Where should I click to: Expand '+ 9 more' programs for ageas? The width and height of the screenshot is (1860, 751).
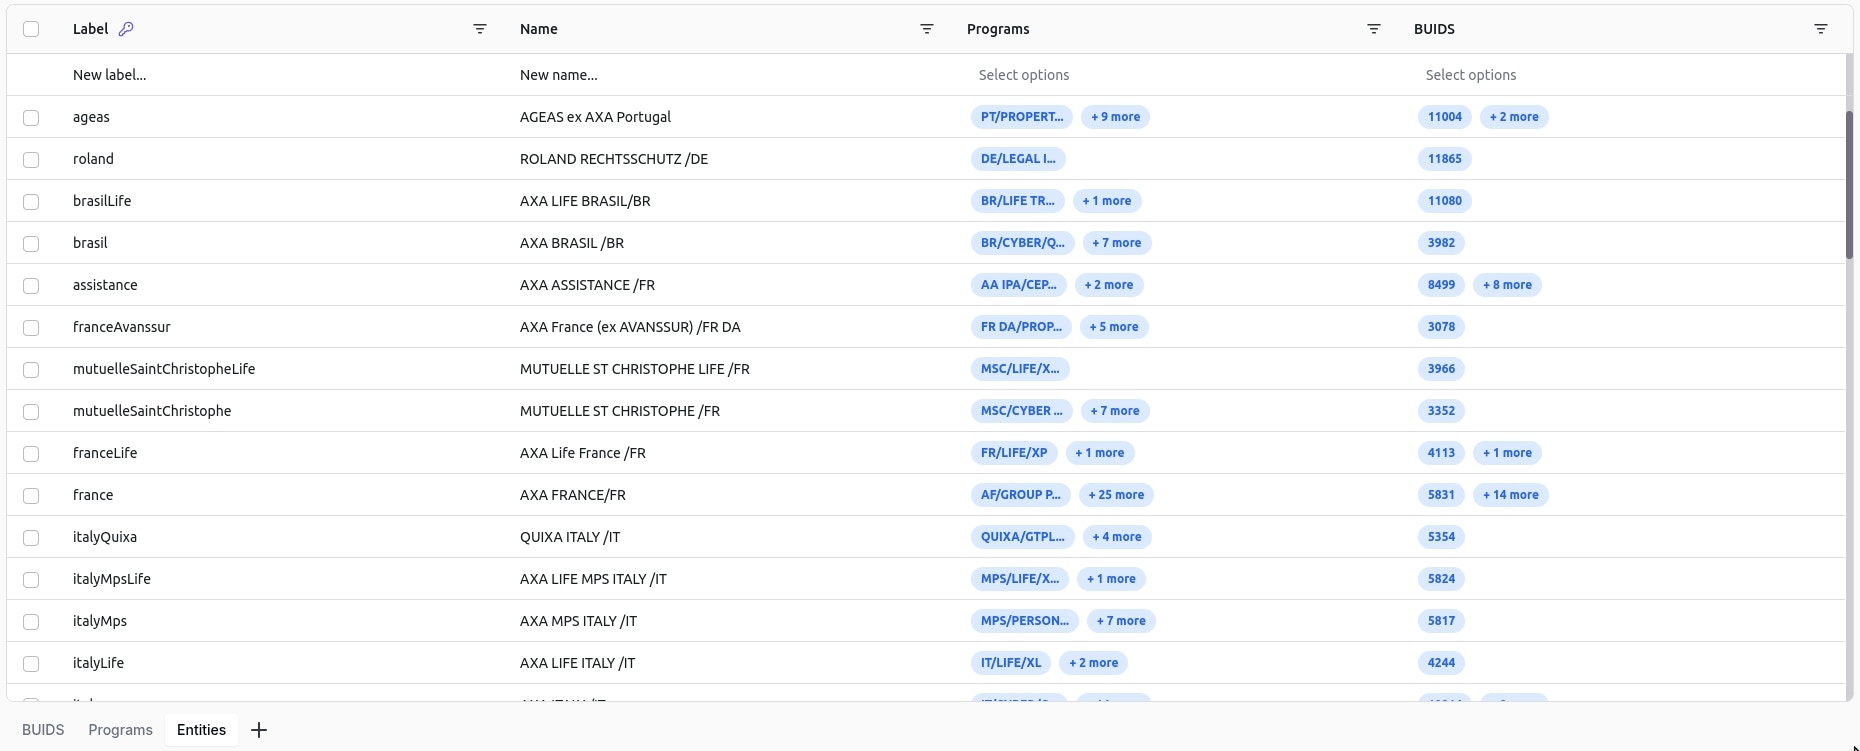1116,117
